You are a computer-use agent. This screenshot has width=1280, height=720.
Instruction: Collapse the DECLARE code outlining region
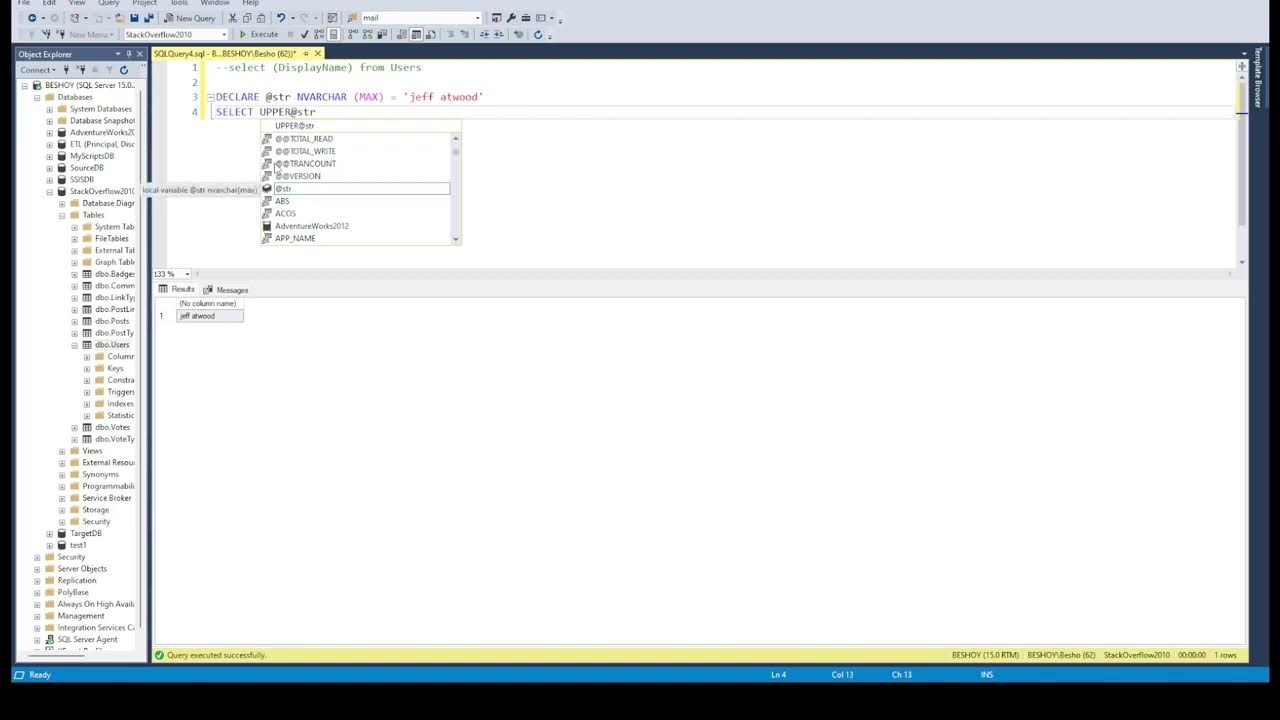(210, 97)
